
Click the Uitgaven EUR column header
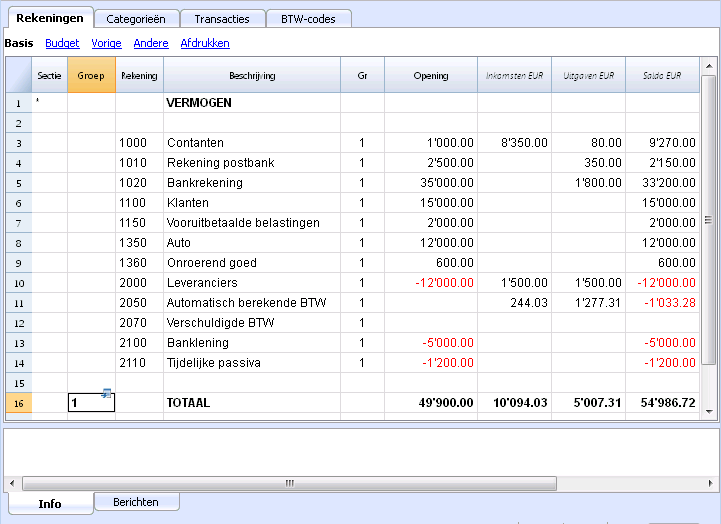coord(589,75)
